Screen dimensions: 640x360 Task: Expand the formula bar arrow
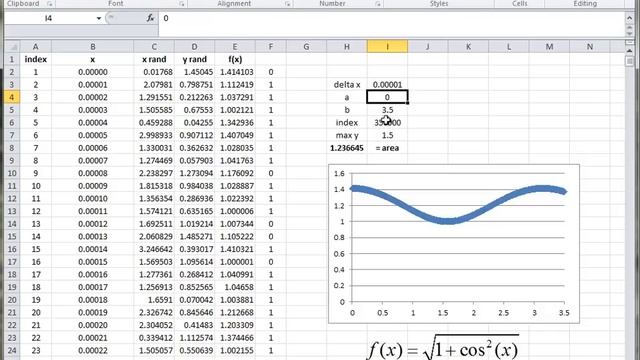629,18
